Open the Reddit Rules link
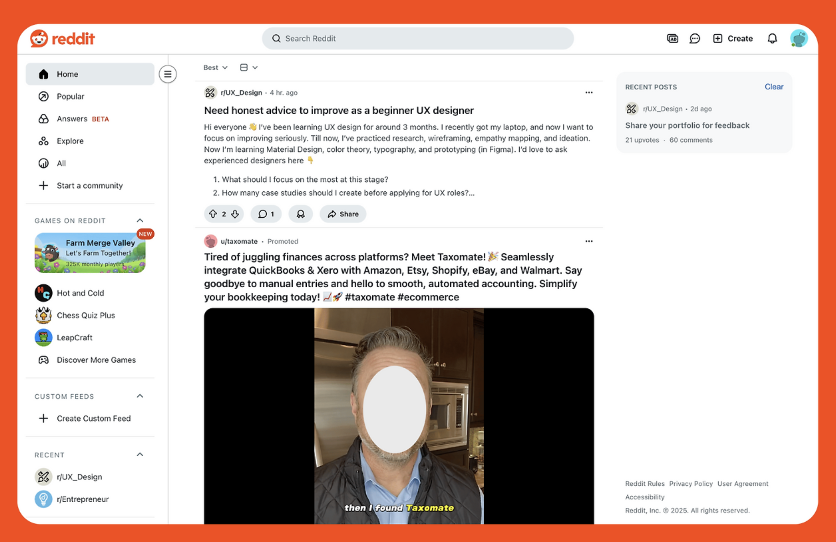This screenshot has width=836, height=542. pyautogui.click(x=645, y=484)
